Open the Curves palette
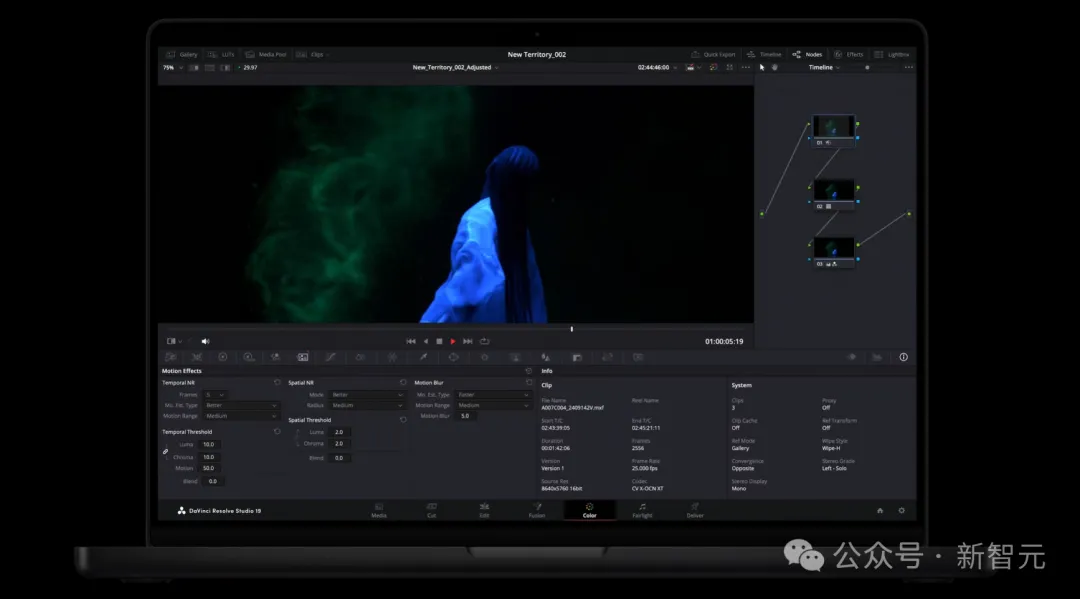Viewport: 1080px width, 599px height. point(331,357)
